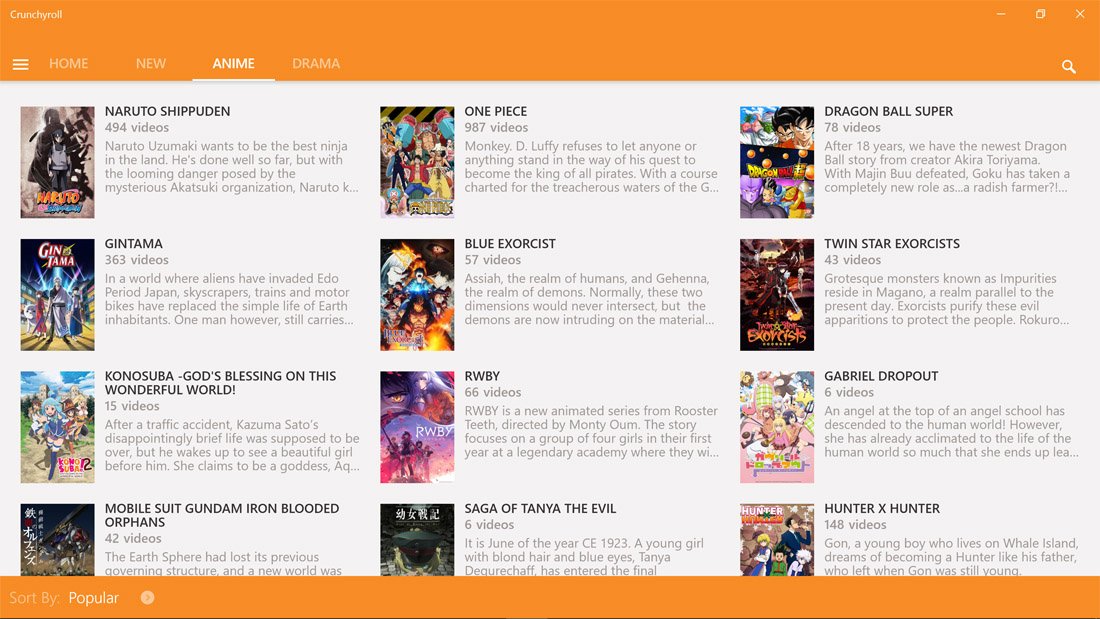
Task: Open the Naruto Shippuden poster thumbnail
Action: tap(58, 162)
